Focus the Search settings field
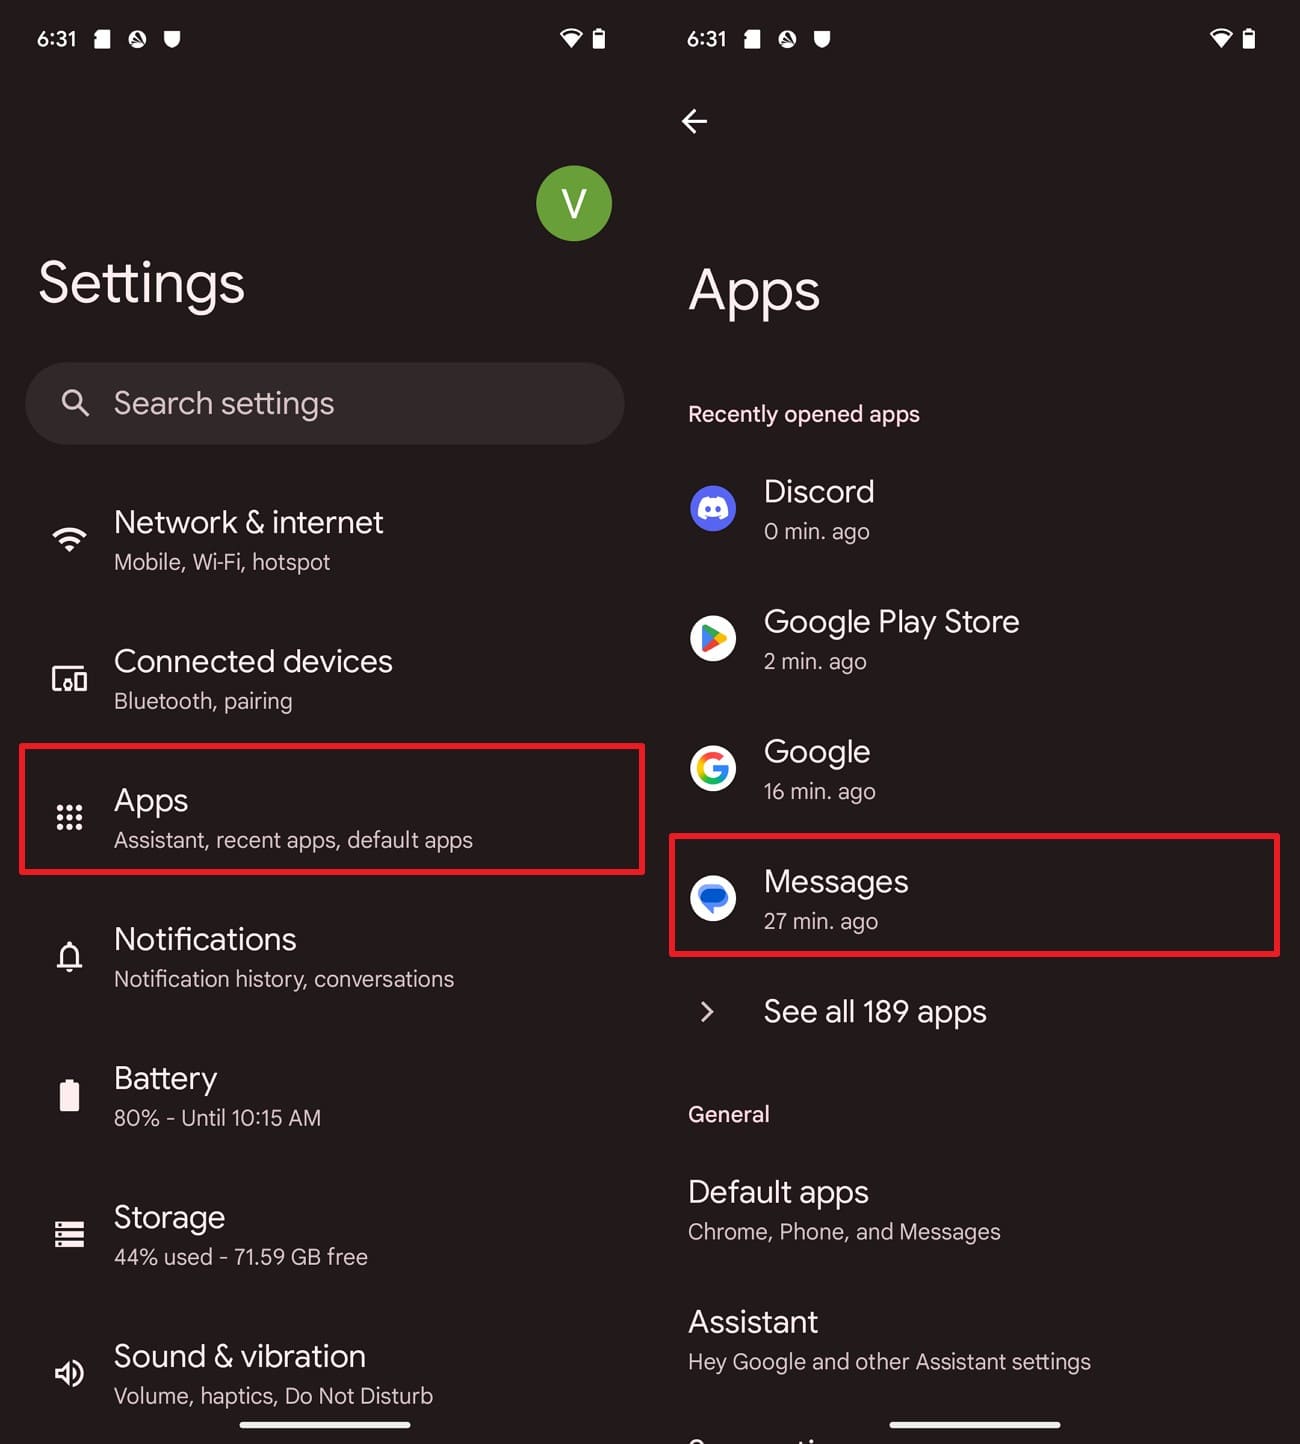The width and height of the screenshot is (1300, 1444). click(325, 403)
